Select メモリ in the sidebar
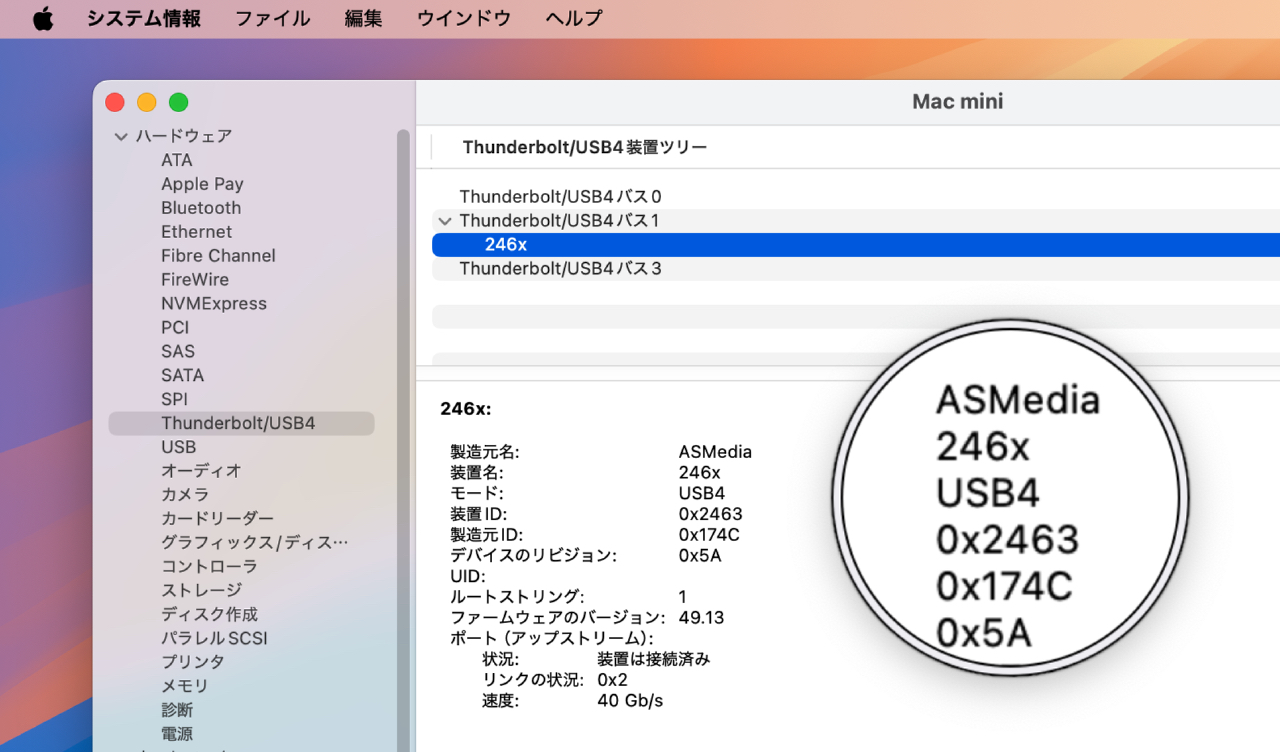This screenshot has width=1280, height=752. [185, 686]
